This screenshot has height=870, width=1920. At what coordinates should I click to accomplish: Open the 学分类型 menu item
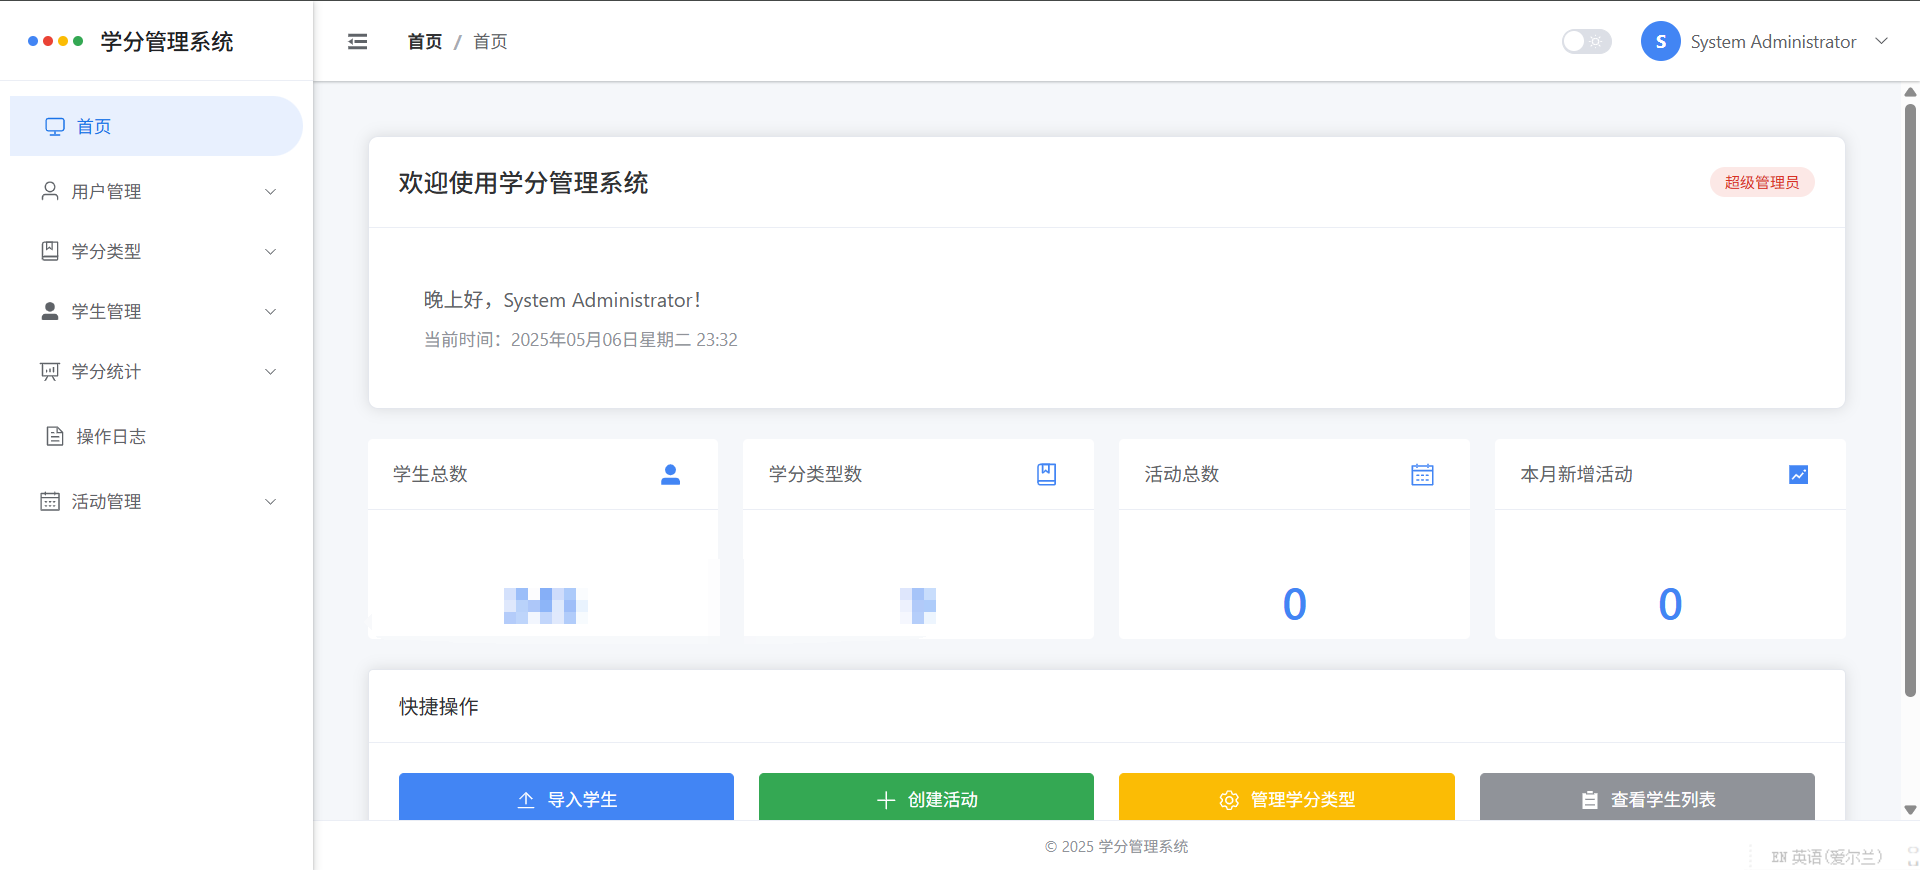(156, 251)
